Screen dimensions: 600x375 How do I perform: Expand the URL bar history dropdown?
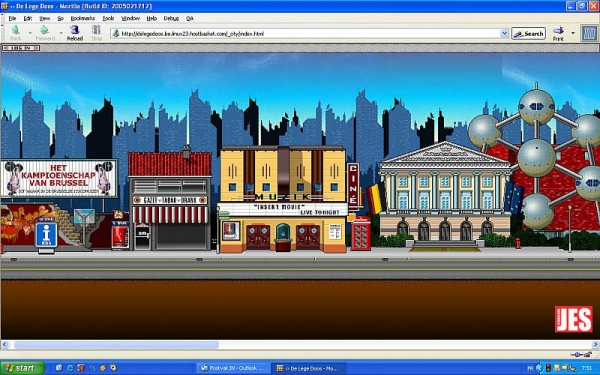click(504, 33)
